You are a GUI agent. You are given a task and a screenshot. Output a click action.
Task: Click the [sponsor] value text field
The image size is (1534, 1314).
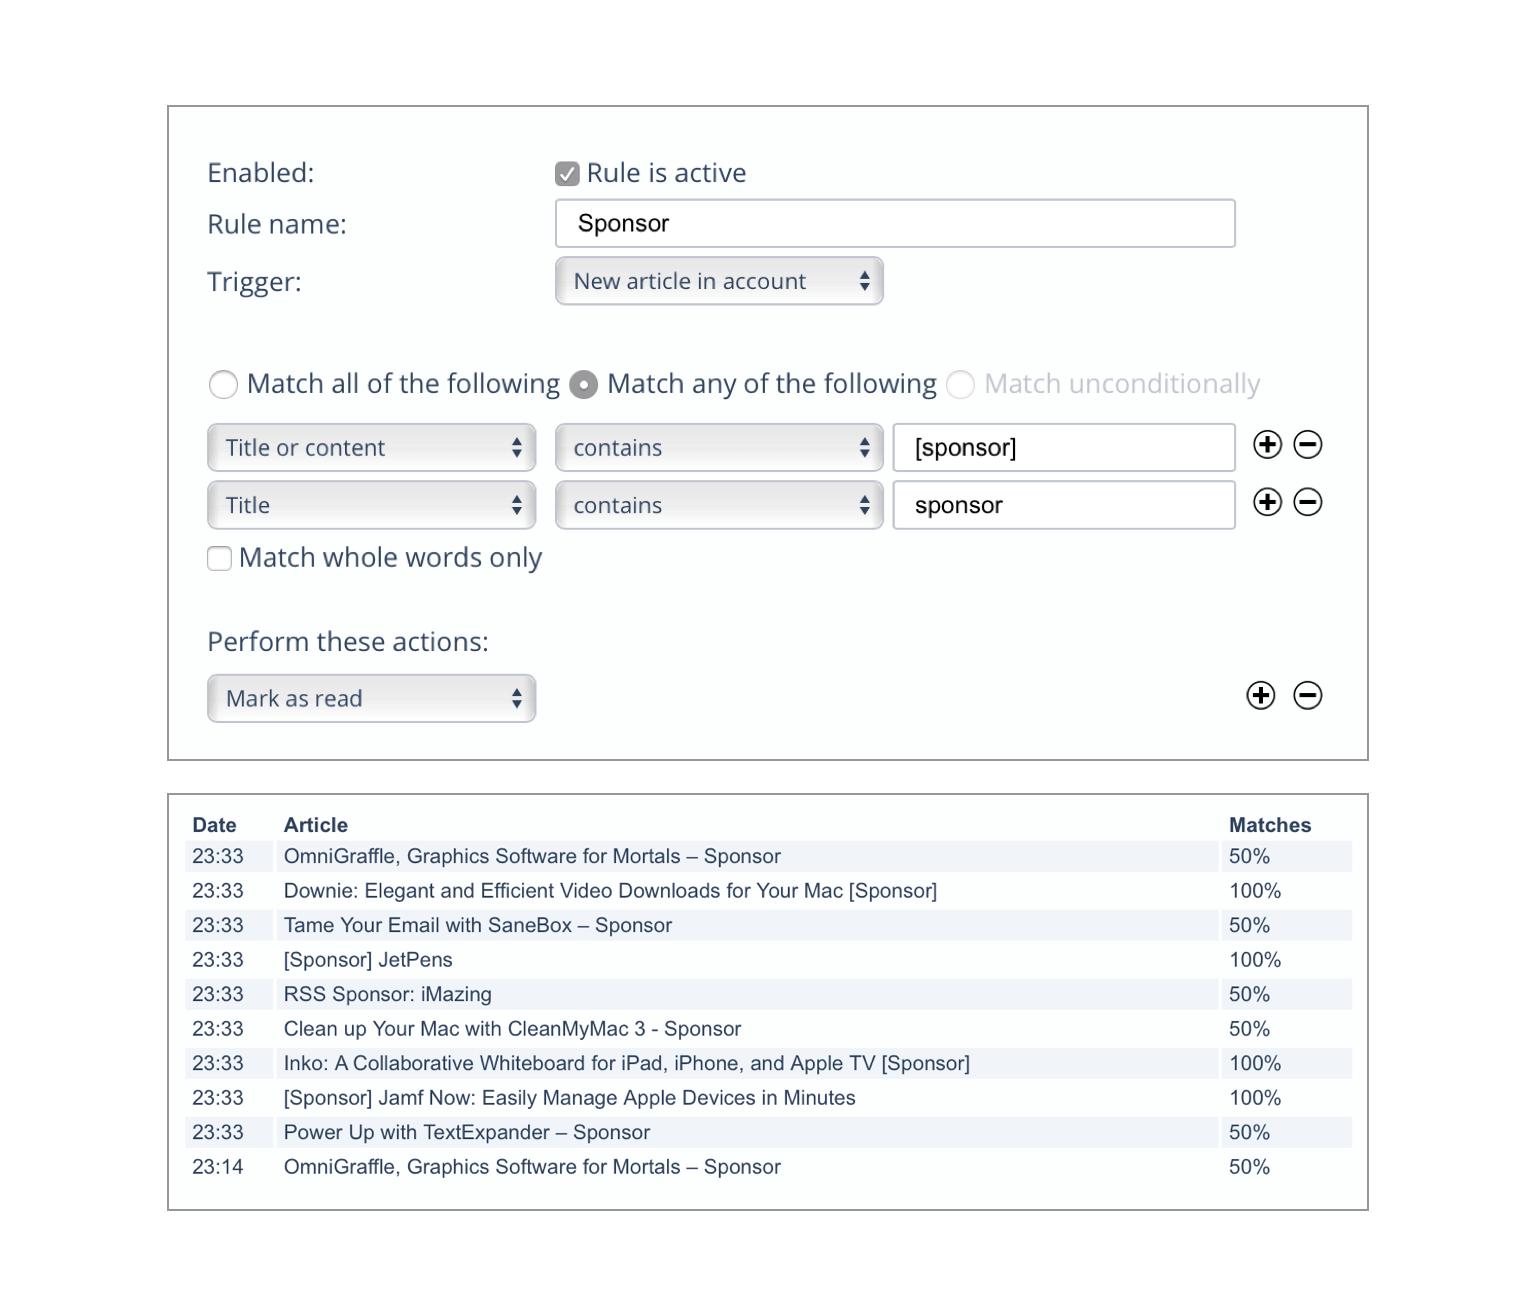click(x=1063, y=447)
